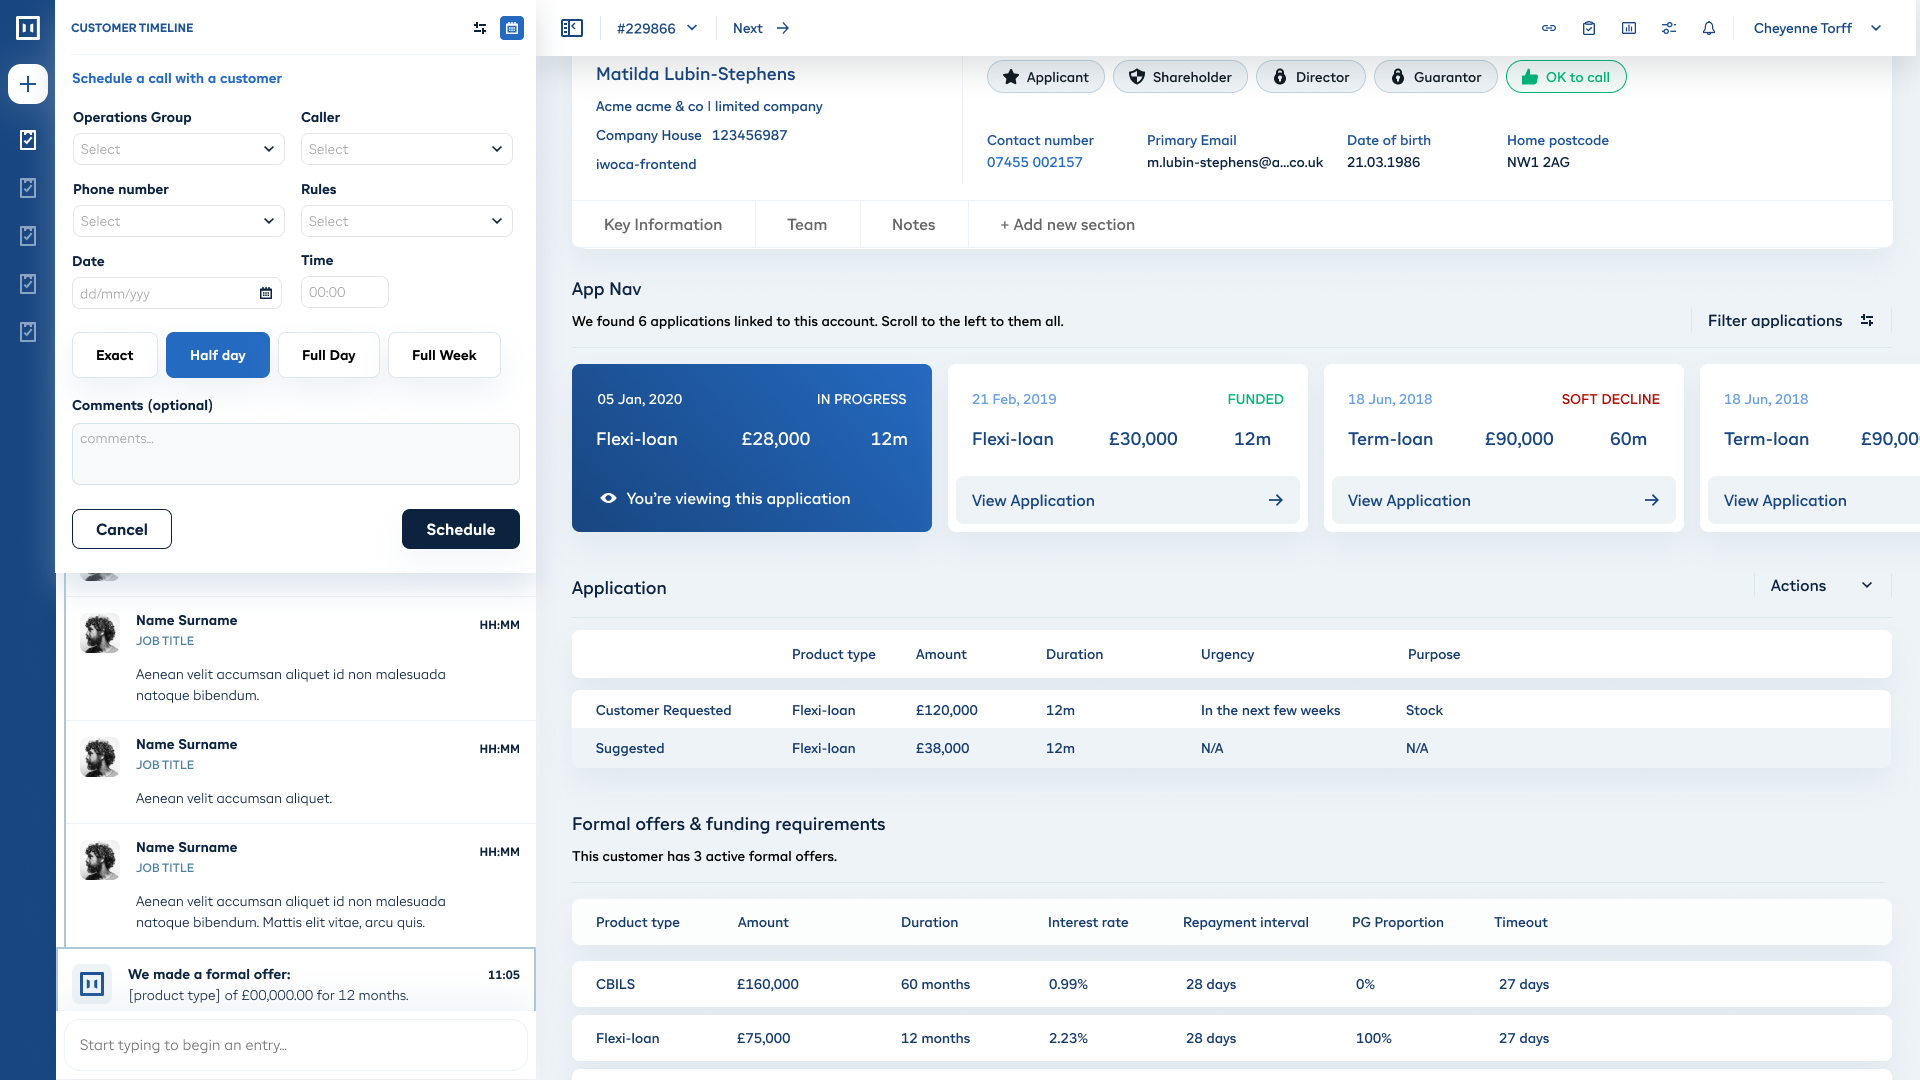Select the Half day option
Image resolution: width=1920 pixels, height=1080 pixels.
click(x=218, y=355)
